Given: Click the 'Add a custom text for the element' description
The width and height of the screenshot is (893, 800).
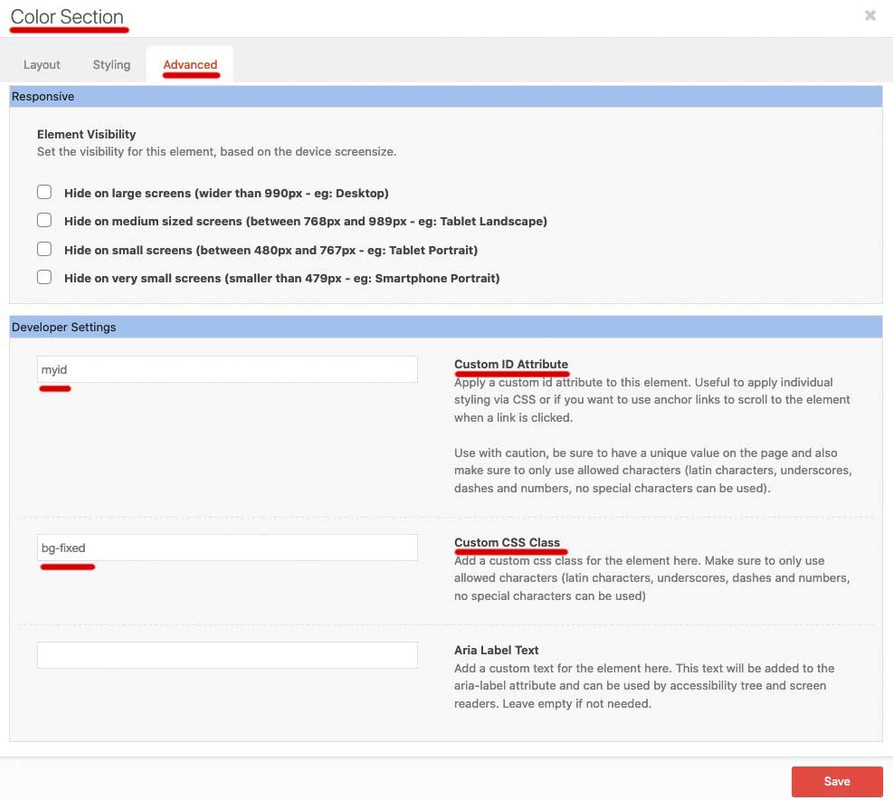Looking at the screenshot, I should click(644, 686).
